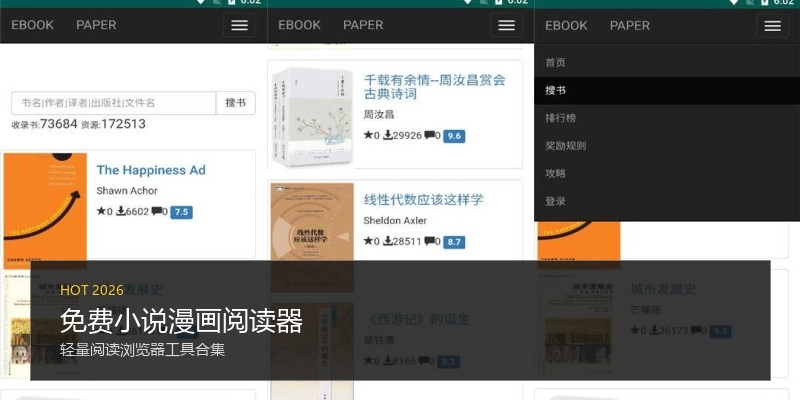Open The Happiness Ad book title
This screenshot has width=800, height=400.
click(151, 170)
